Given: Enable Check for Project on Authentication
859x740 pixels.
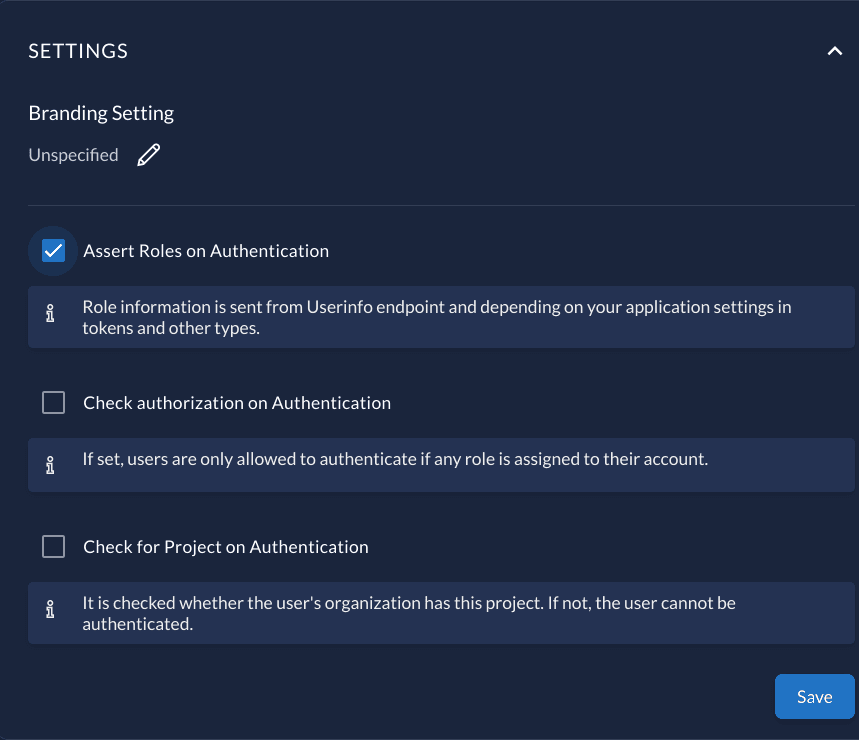Looking at the screenshot, I should [x=53, y=546].
